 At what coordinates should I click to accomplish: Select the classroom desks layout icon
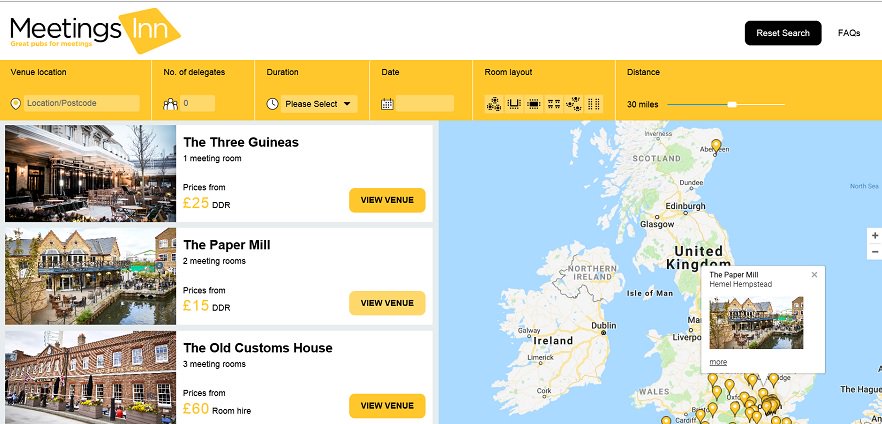554,104
